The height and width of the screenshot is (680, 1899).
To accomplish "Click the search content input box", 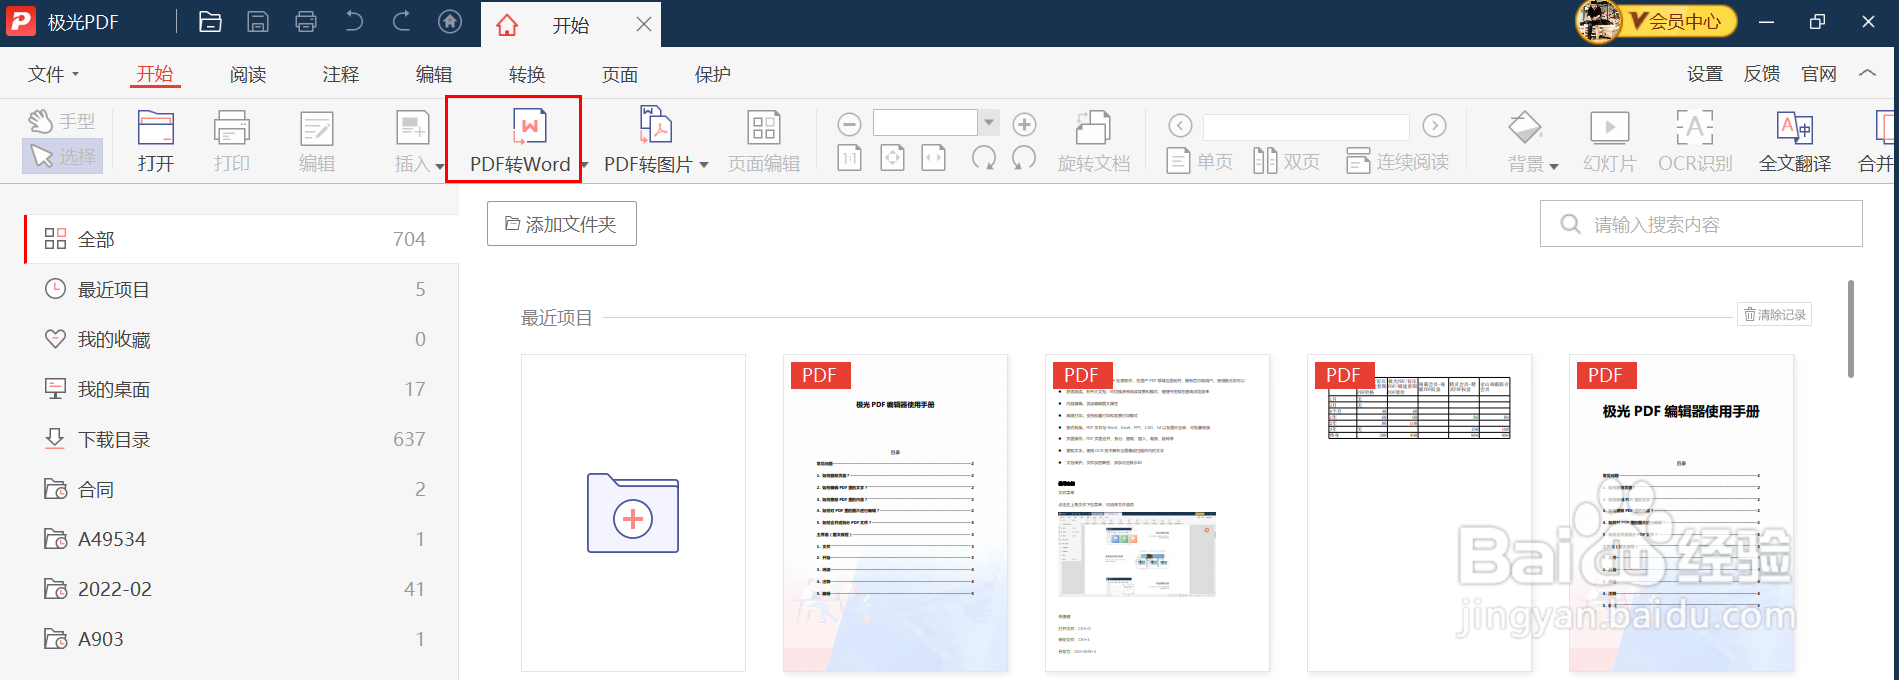I will tap(1701, 224).
